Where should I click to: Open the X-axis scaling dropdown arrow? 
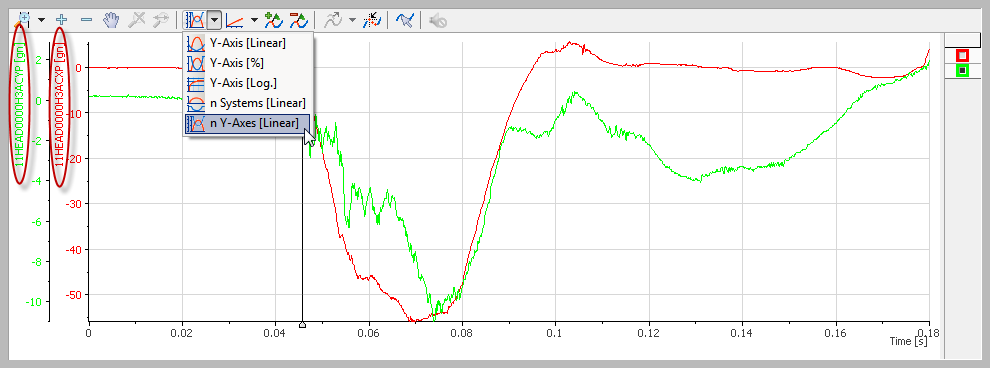pyautogui.click(x=254, y=20)
